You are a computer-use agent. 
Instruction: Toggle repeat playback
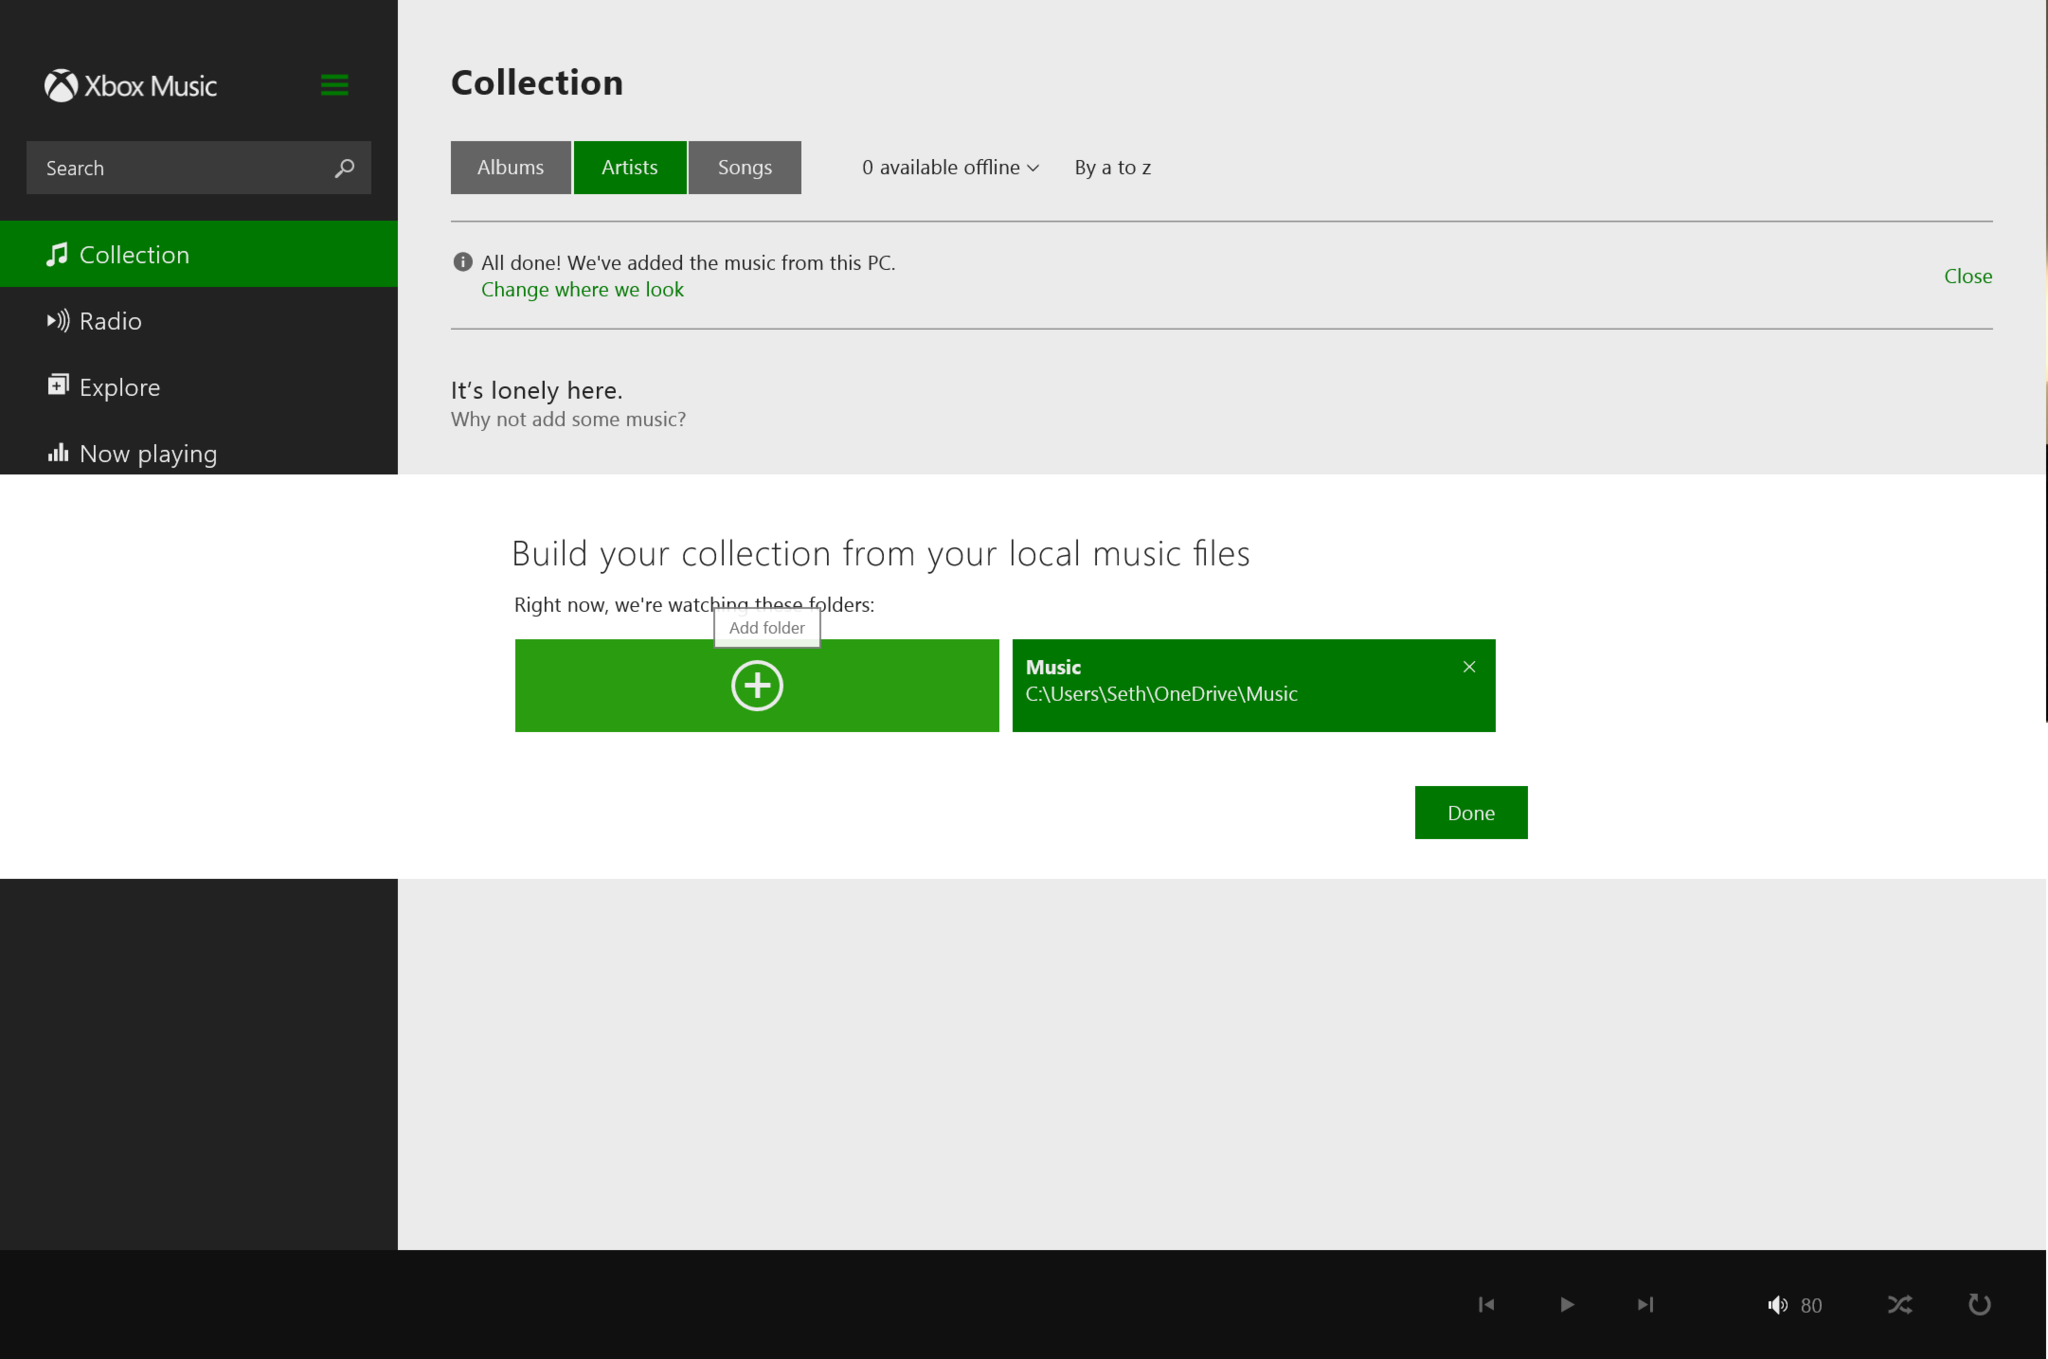1978,1304
